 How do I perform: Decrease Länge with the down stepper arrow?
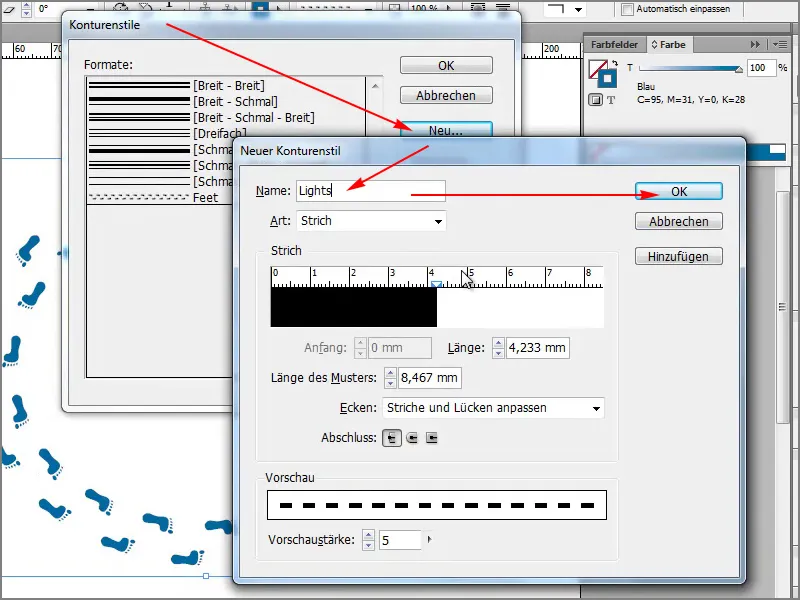[x=498, y=353]
